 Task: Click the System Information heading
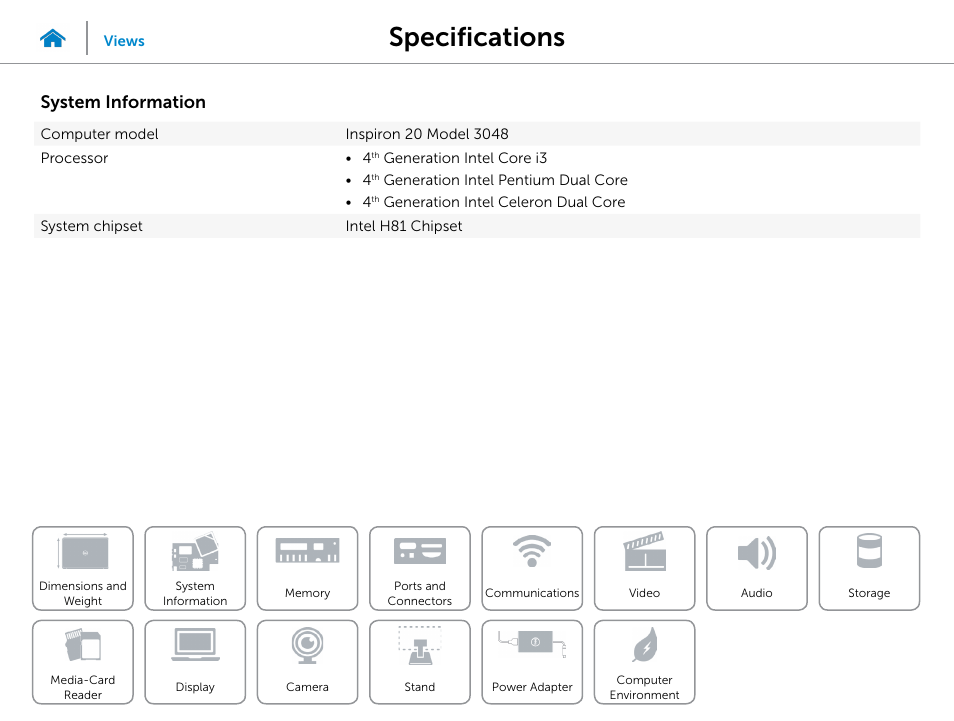[123, 102]
